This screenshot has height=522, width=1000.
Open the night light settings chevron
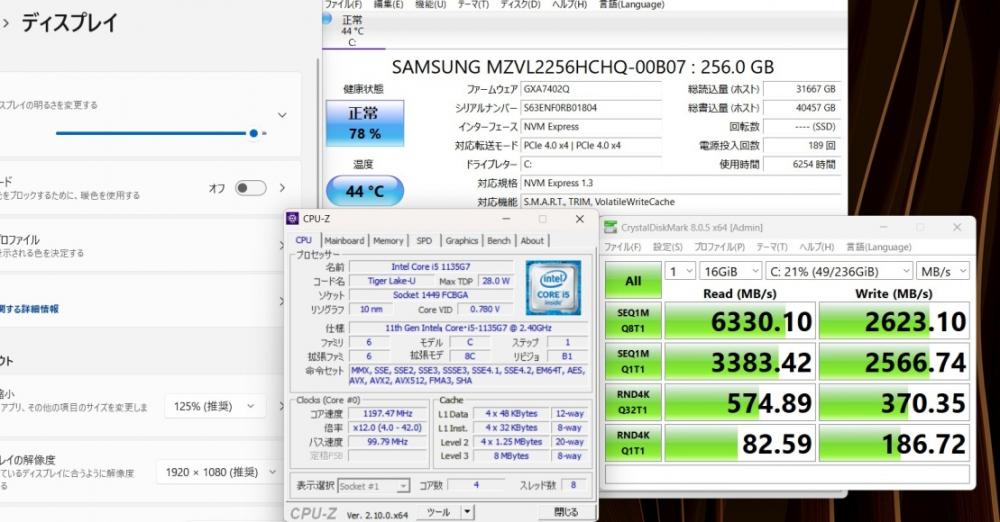(x=282, y=188)
